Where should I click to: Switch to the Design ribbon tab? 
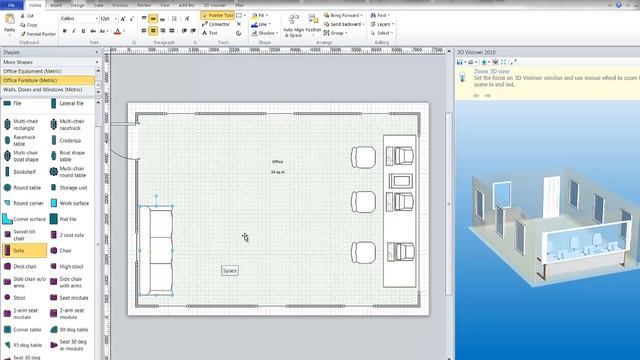pos(77,5)
